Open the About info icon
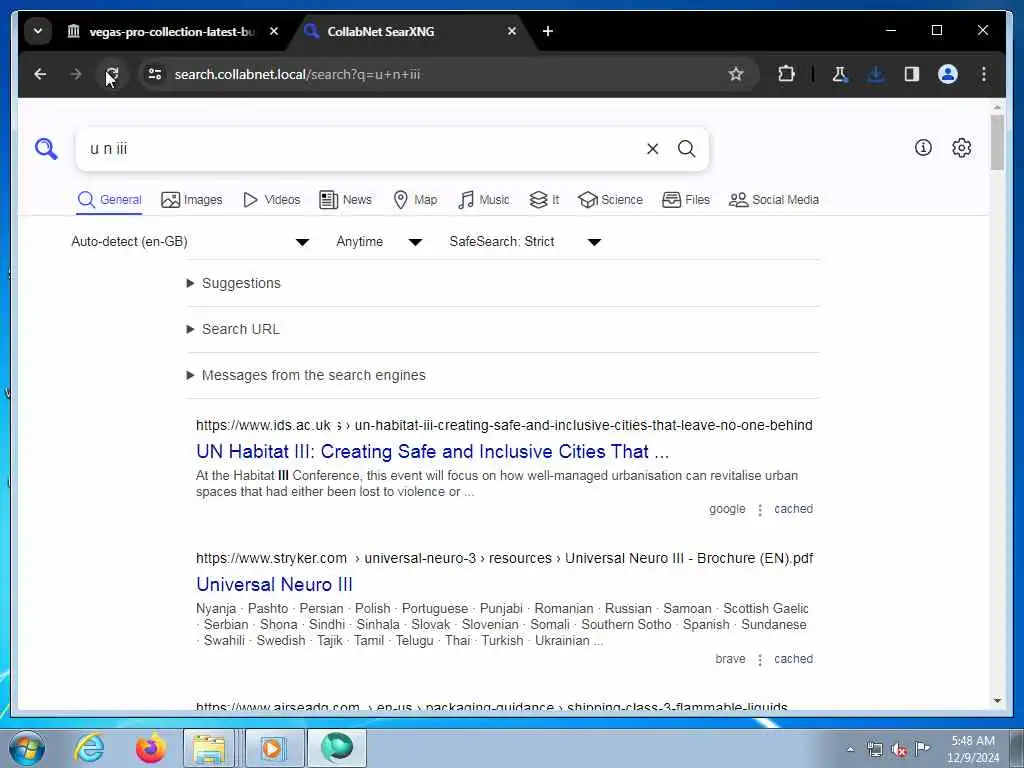 coord(923,148)
